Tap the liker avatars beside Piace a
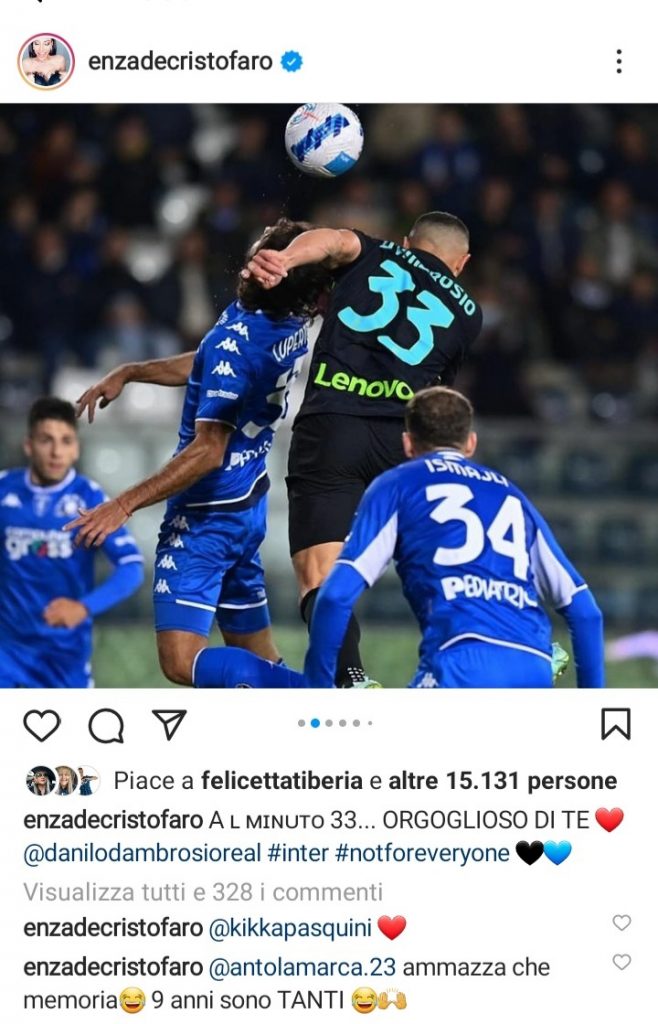The width and height of the screenshot is (658, 1024). click(62, 780)
